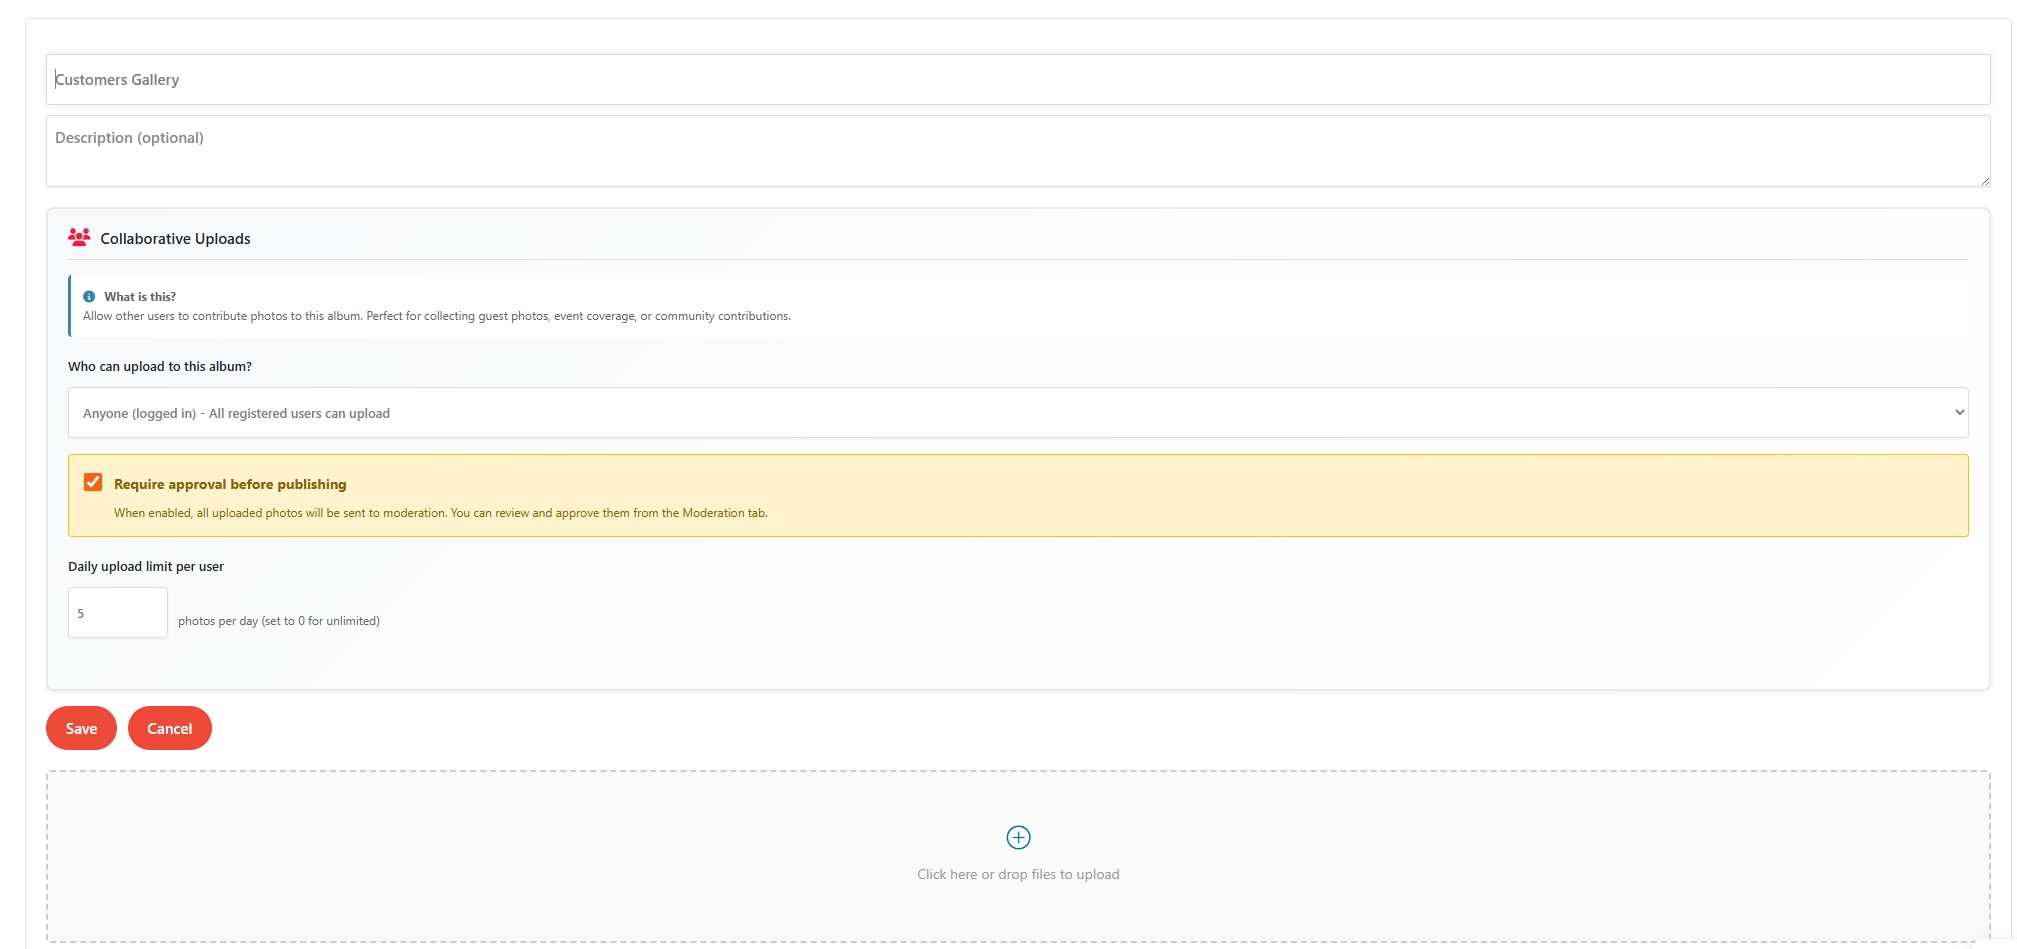Click the blue info icon beside 'What is this?'
The height and width of the screenshot is (949, 2017).
[89, 296]
